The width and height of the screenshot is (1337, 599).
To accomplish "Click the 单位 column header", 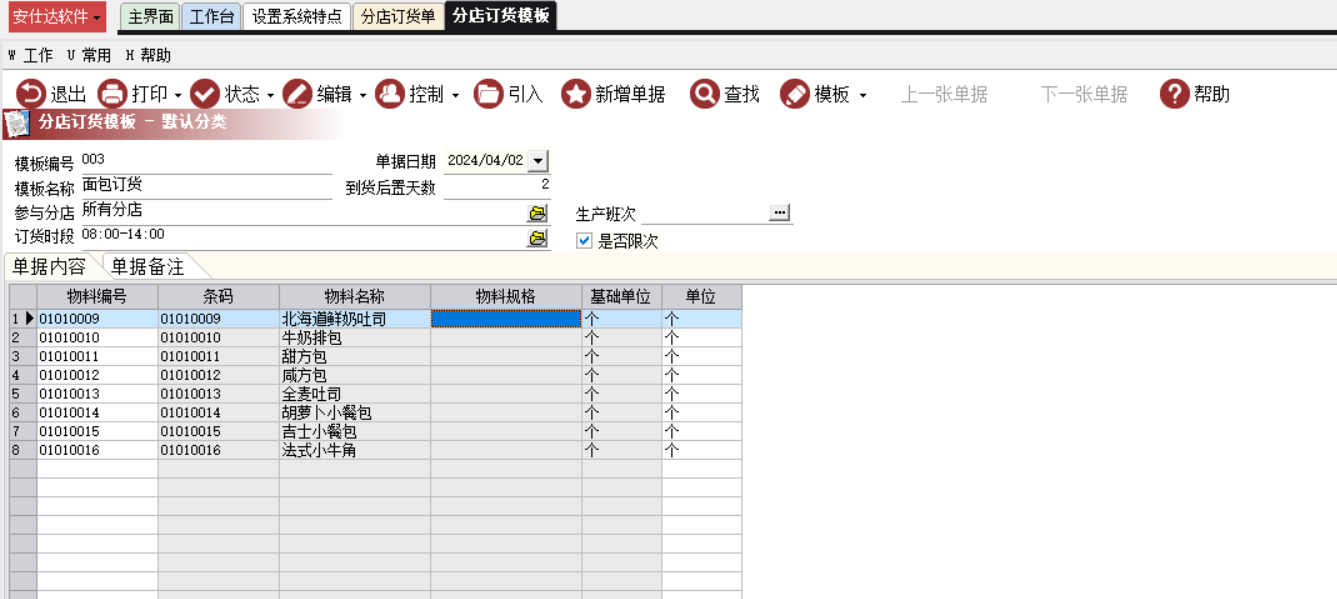I will tap(701, 297).
